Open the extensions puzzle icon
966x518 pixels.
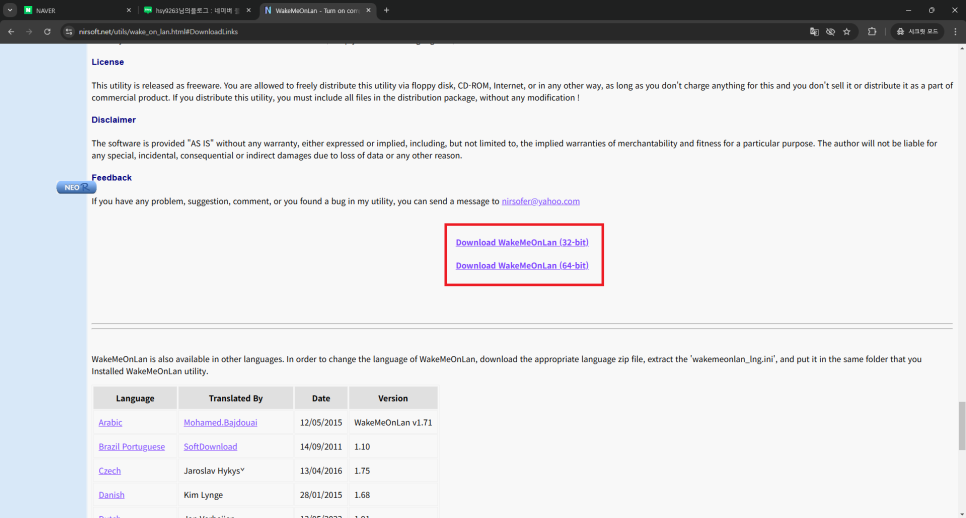tap(872, 31)
